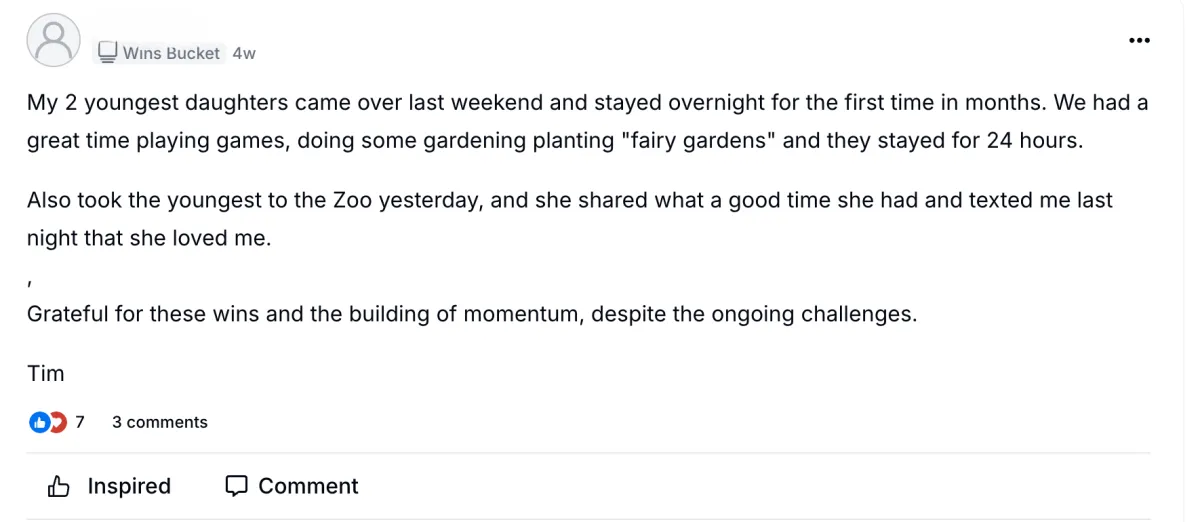Click the speech bubble icon beside Comment
1200x522 pixels.
tap(236, 486)
